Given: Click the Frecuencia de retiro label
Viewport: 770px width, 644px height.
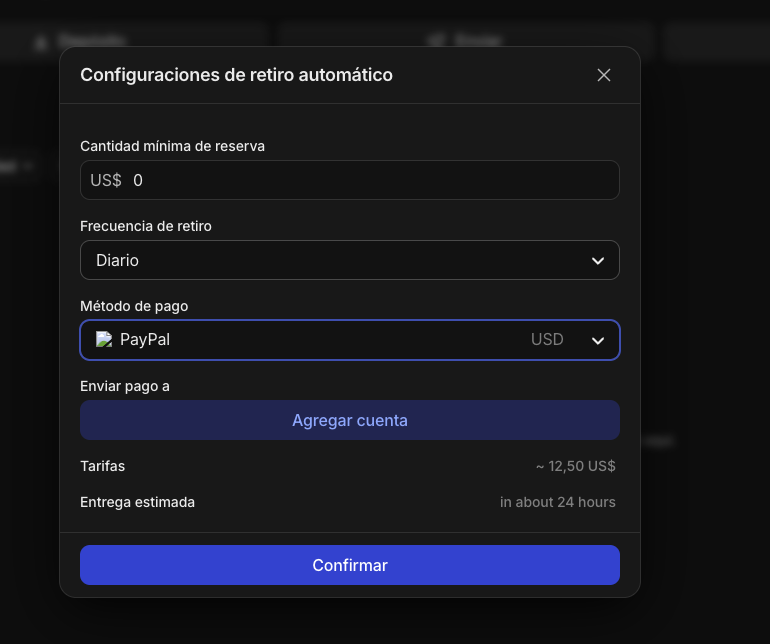Looking at the screenshot, I should pyautogui.click(x=146, y=226).
